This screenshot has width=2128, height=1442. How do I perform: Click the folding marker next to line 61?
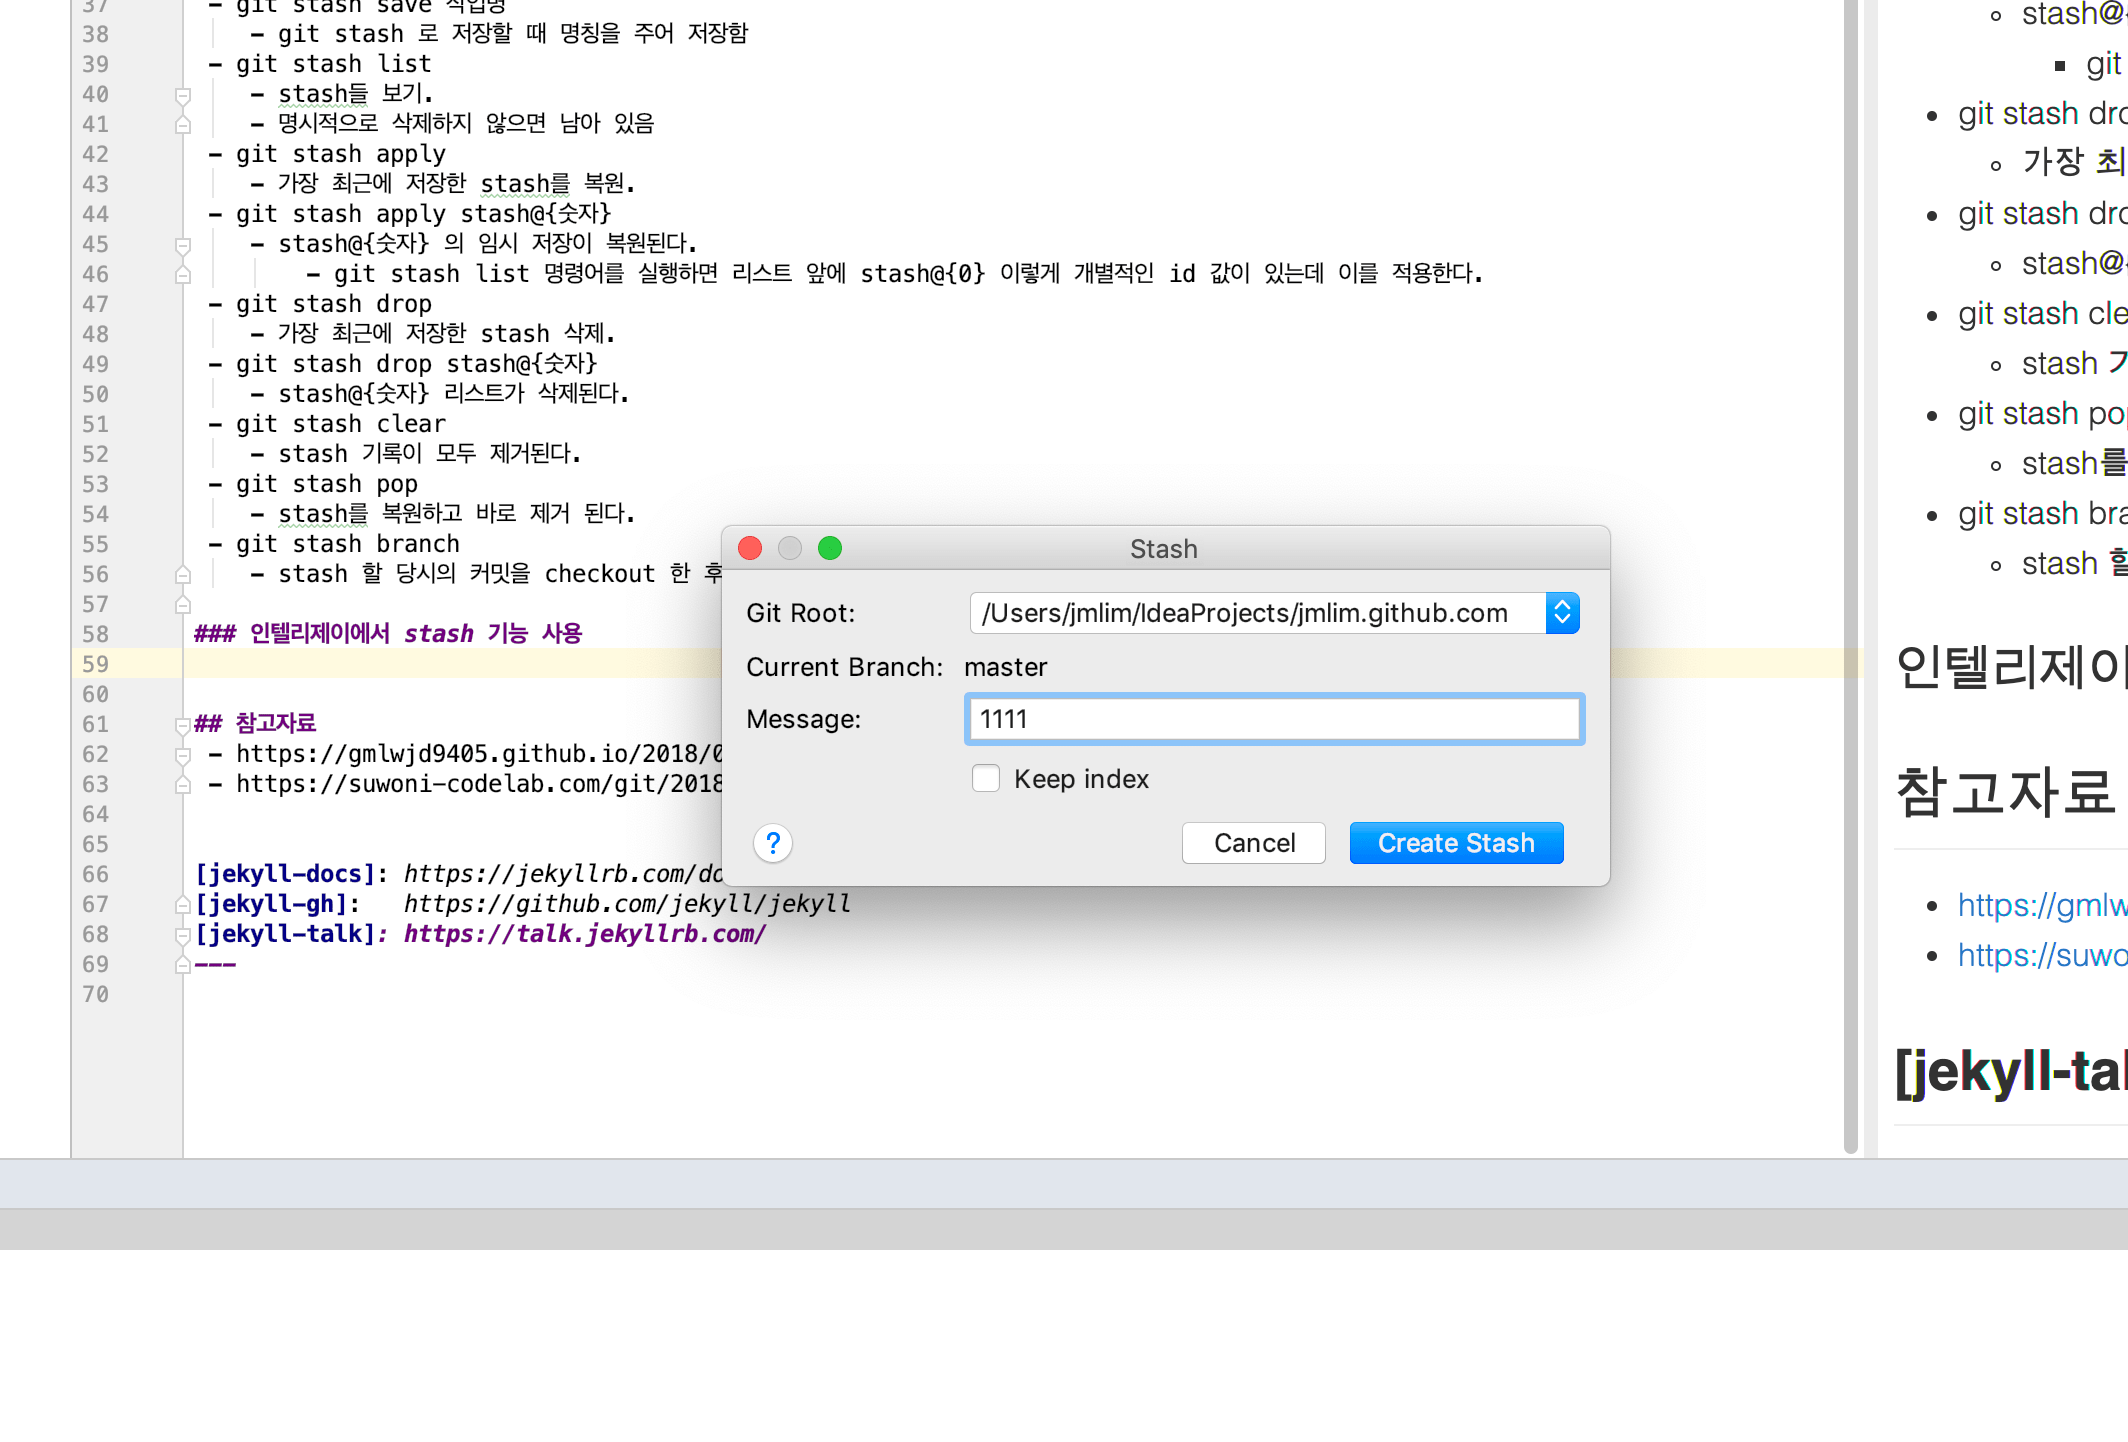click(x=182, y=724)
